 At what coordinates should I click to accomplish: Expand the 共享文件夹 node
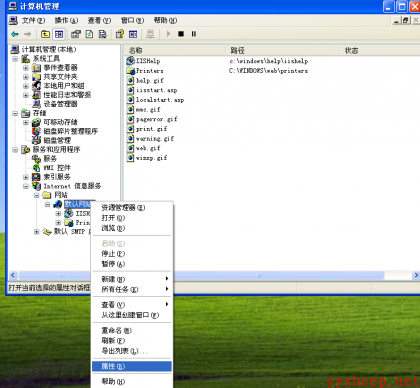coord(26,77)
